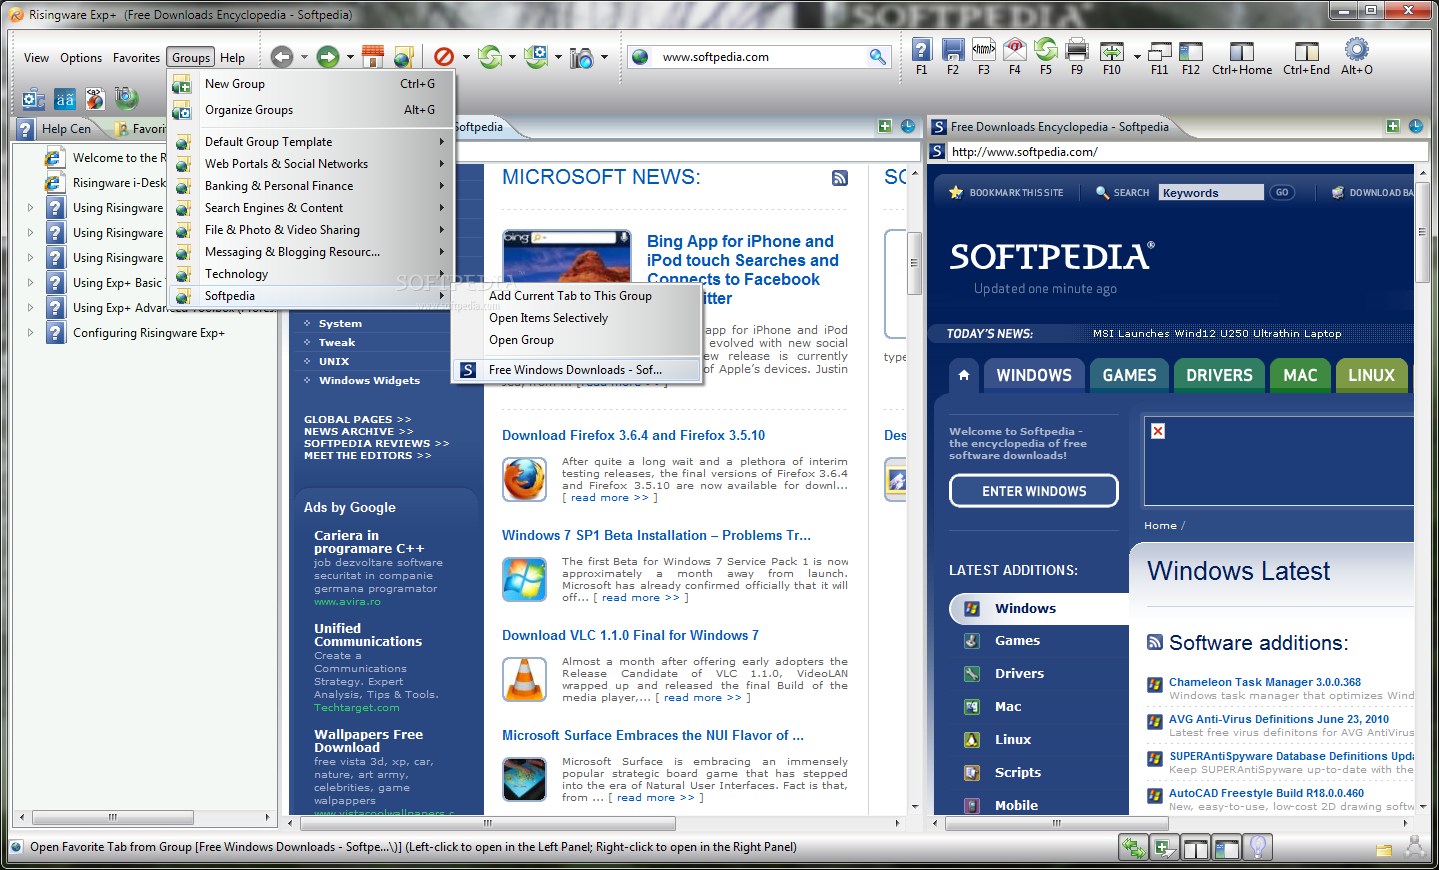The image size is (1439, 870).
Task: Open the Favorites menu
Action: click(136, 58)
